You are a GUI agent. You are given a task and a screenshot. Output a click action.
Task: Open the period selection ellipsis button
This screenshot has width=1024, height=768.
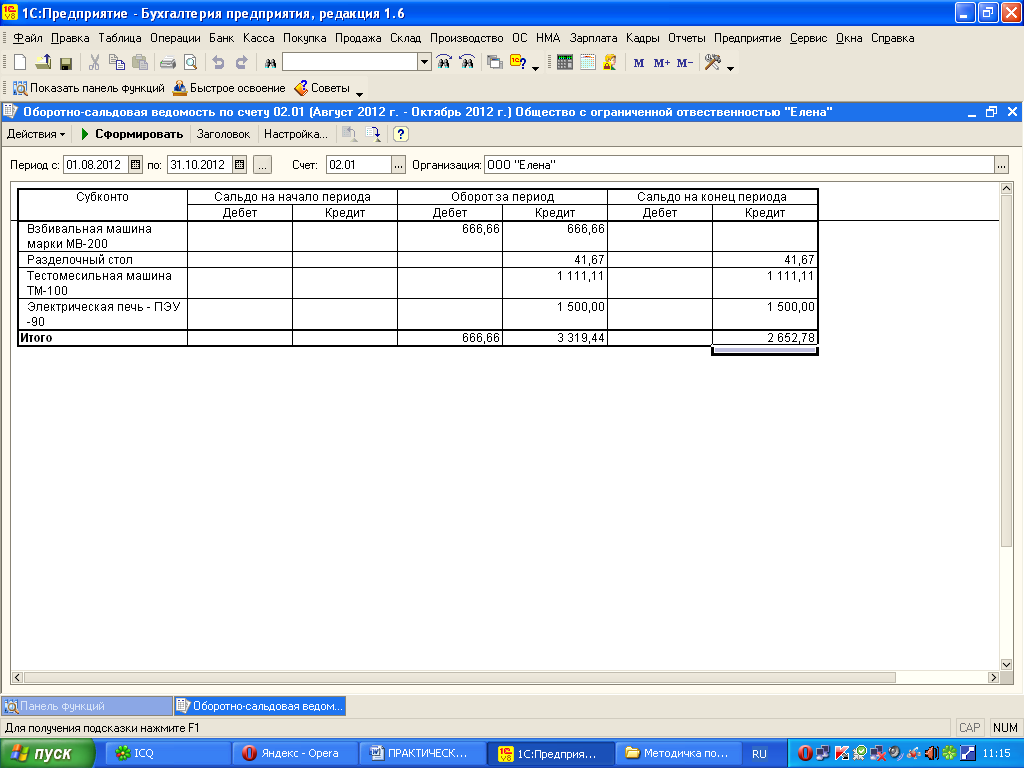tap(263, 165)
